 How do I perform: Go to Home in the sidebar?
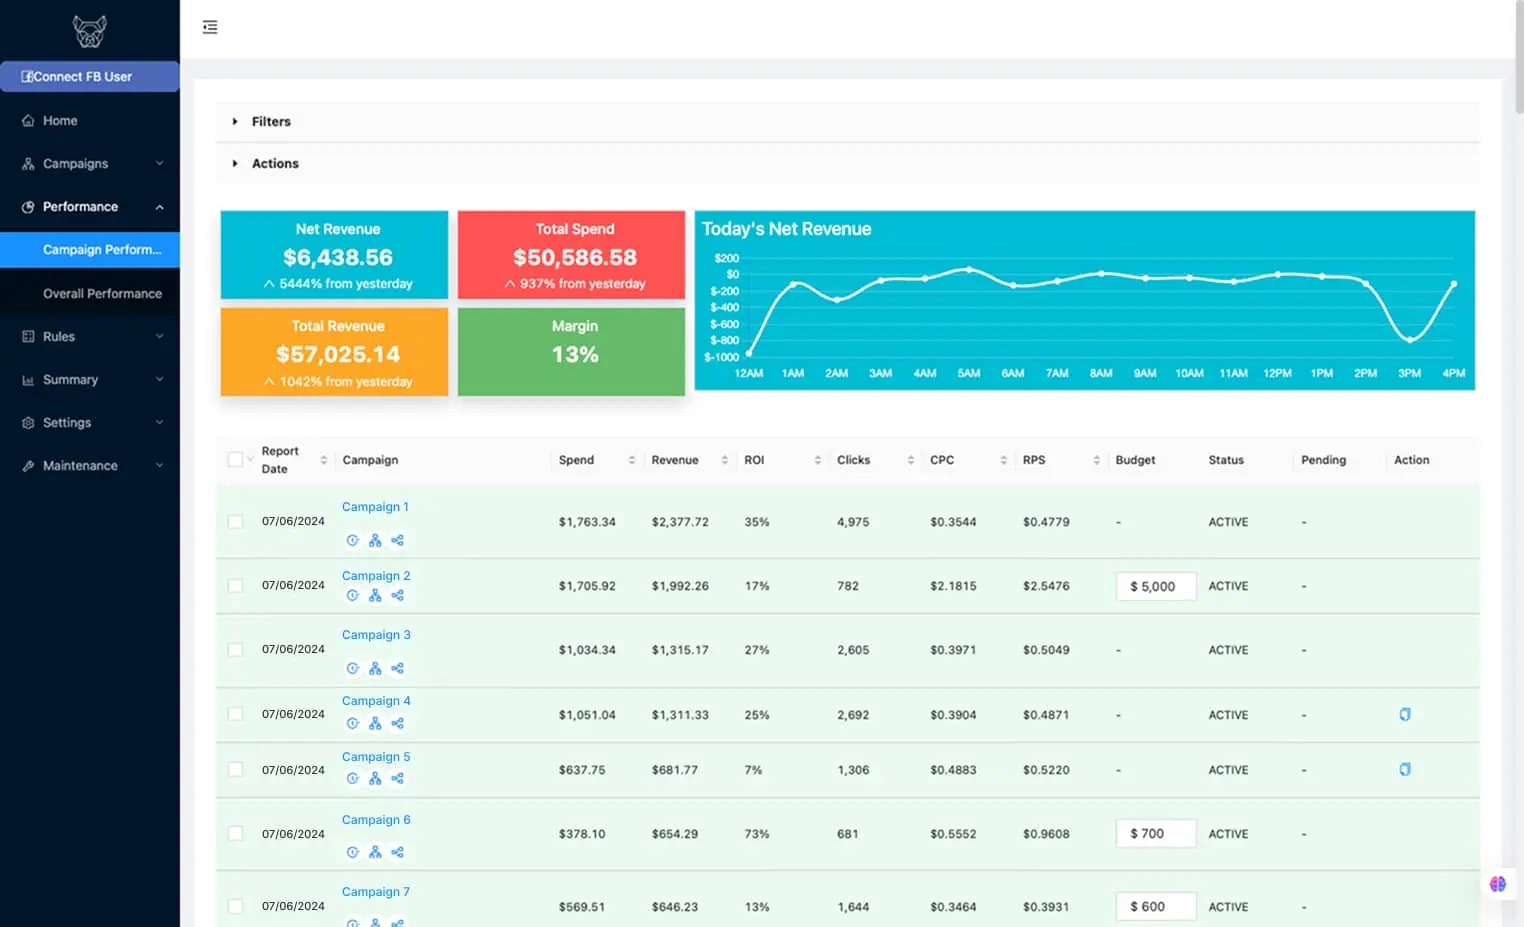[60, 120]
